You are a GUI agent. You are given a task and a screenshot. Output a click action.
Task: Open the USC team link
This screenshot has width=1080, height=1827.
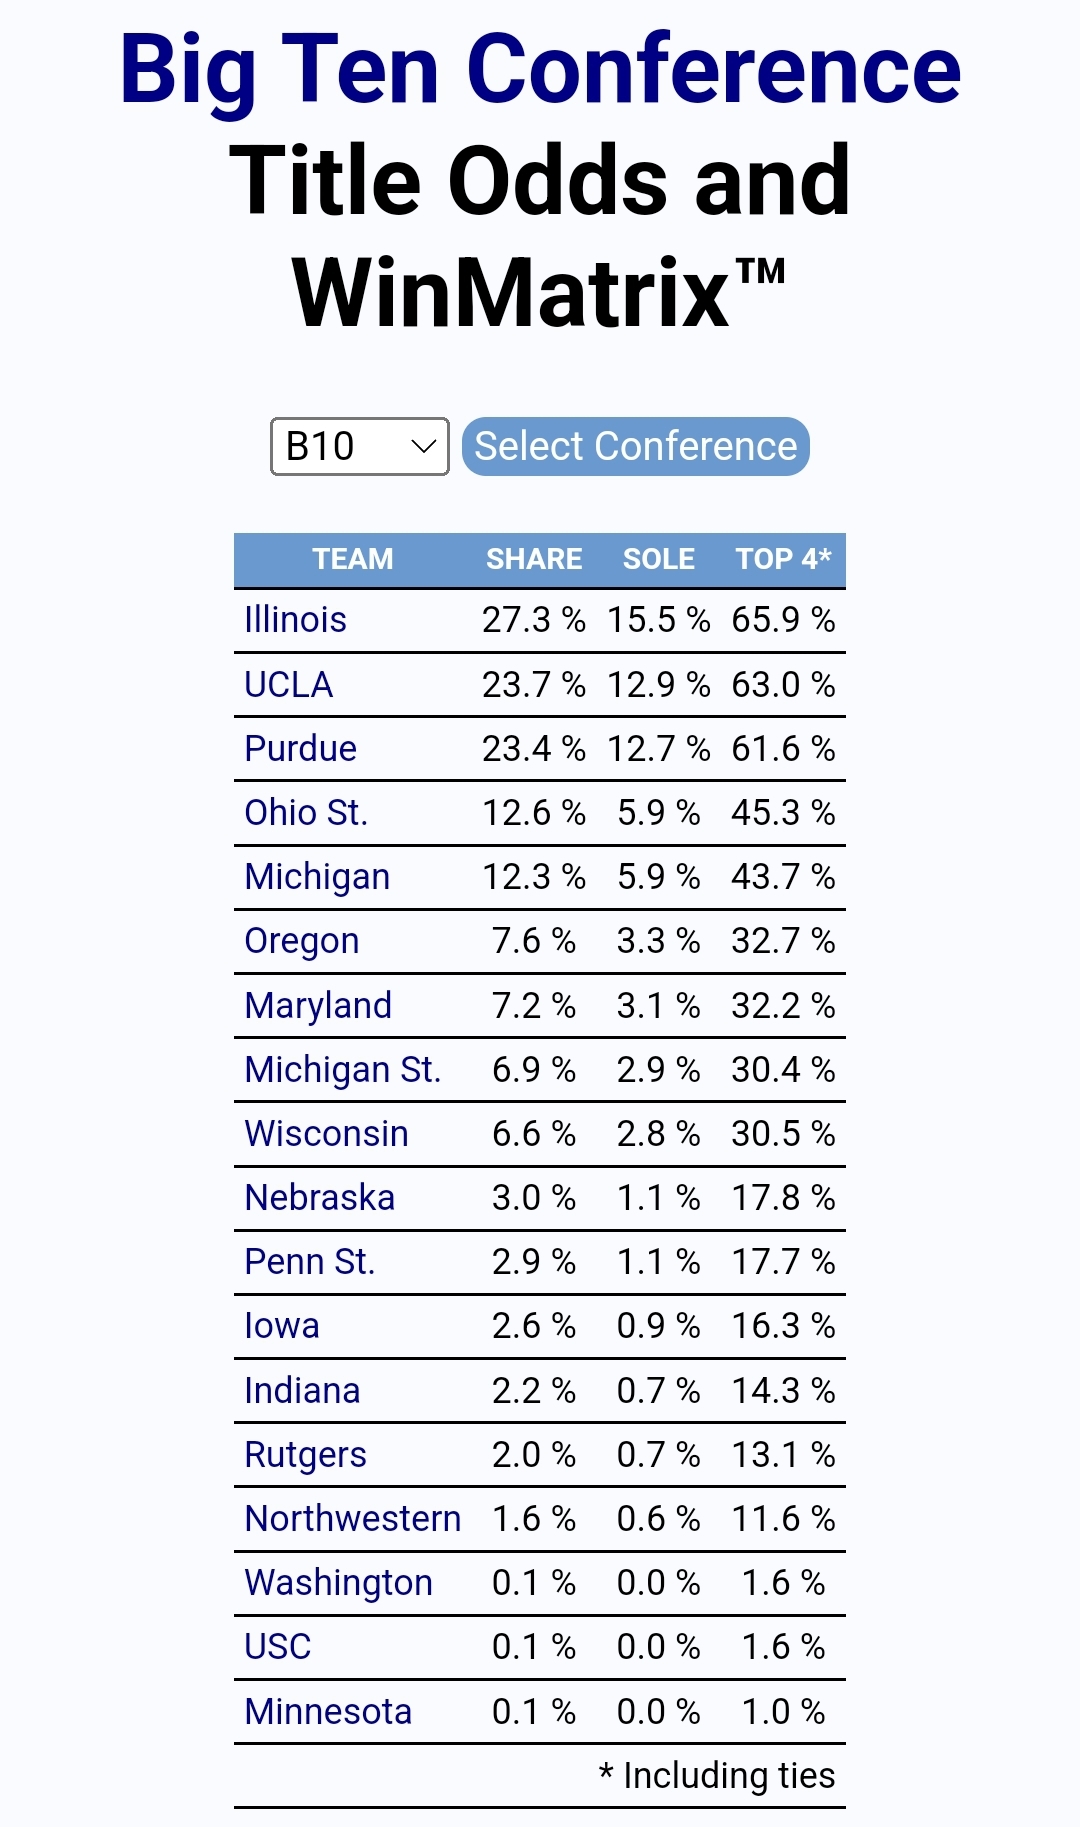click(277, 1647)
